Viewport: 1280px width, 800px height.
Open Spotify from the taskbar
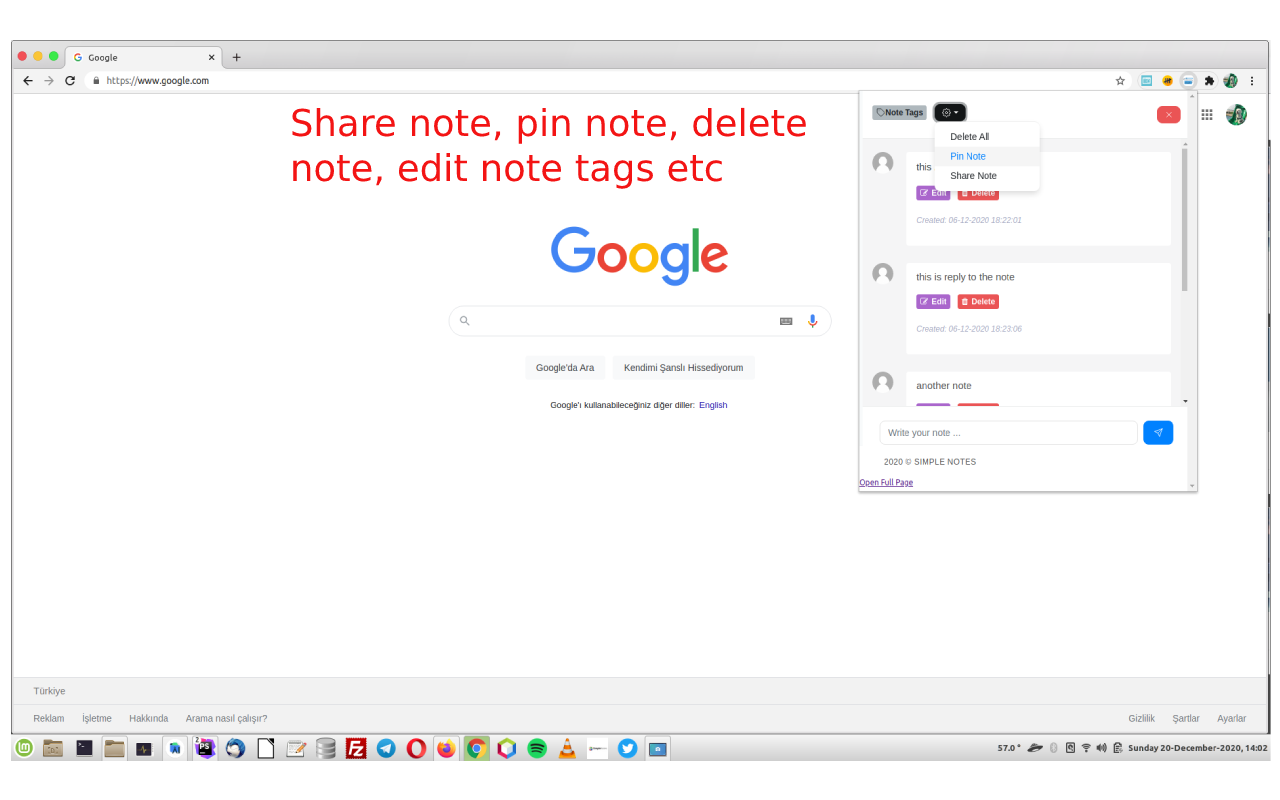pos(537,748)
